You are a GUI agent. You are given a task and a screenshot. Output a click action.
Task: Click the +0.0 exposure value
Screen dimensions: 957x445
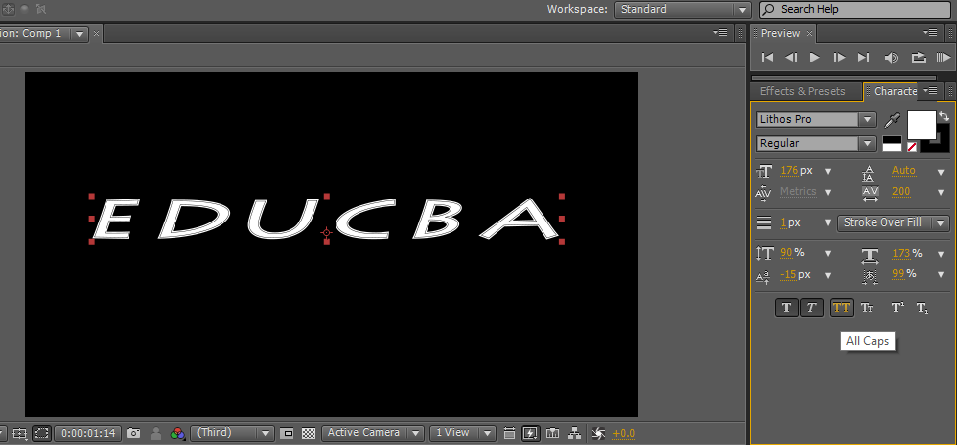[x=624, y=433]
